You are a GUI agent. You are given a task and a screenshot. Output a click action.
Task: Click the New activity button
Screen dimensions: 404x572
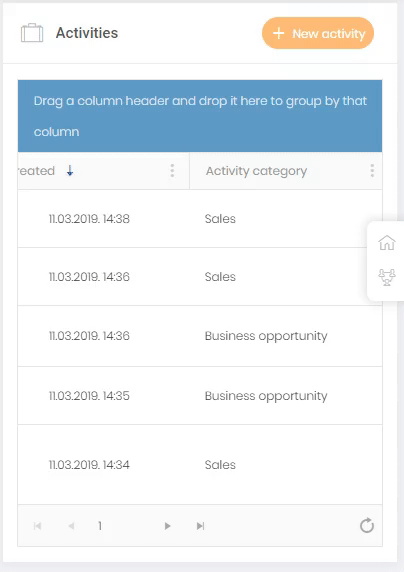pos(318,33)
